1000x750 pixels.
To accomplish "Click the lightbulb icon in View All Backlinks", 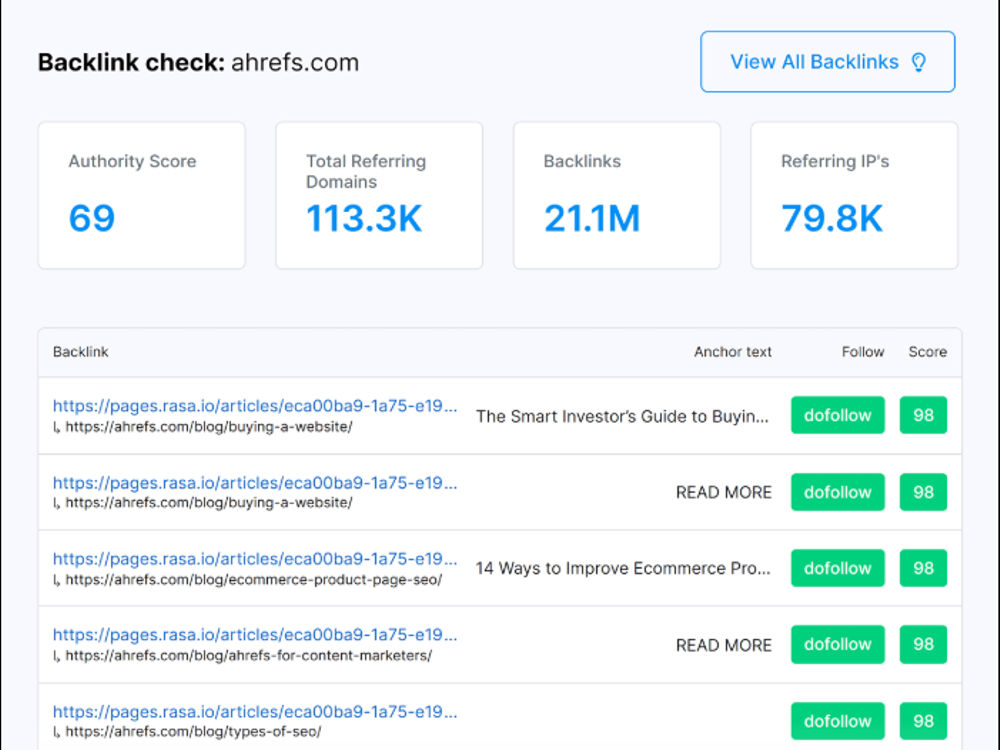I will 918,62.
